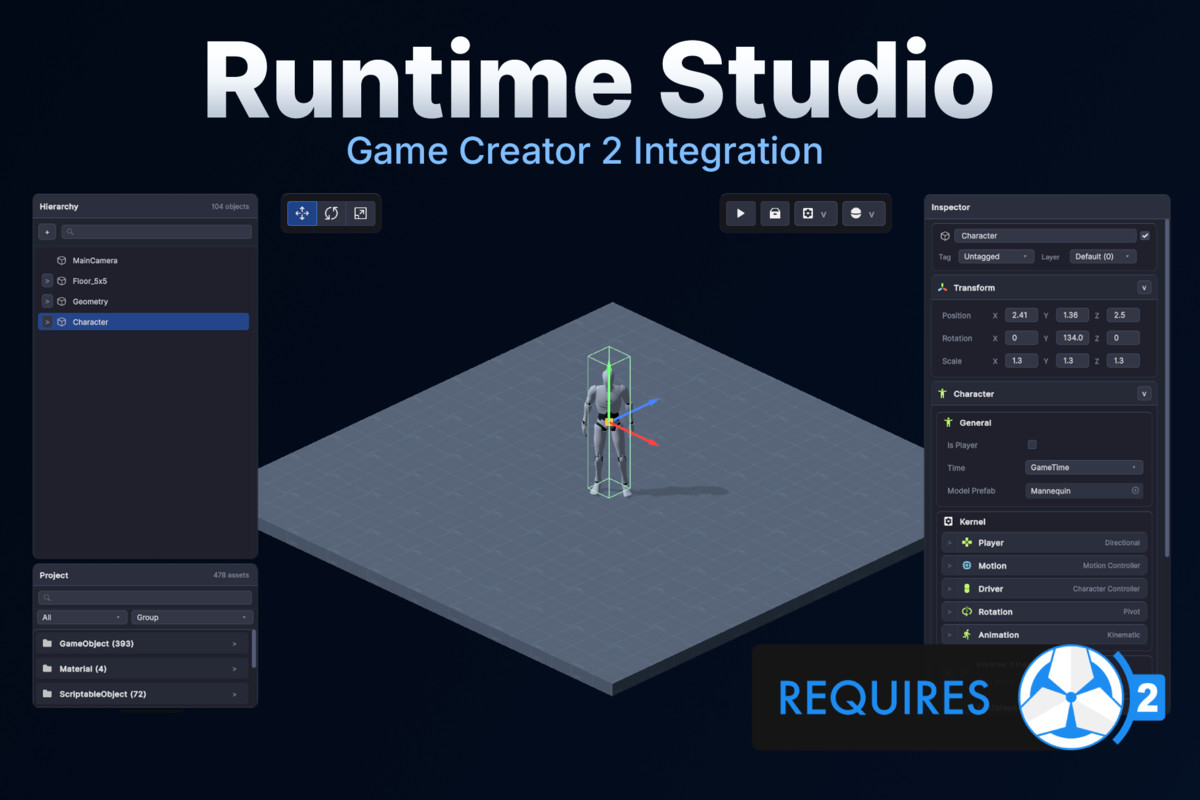Select Floor_5x5 row in Hierarchy
The height and width of the screenshot is (800, 1200).
point(143,281)
